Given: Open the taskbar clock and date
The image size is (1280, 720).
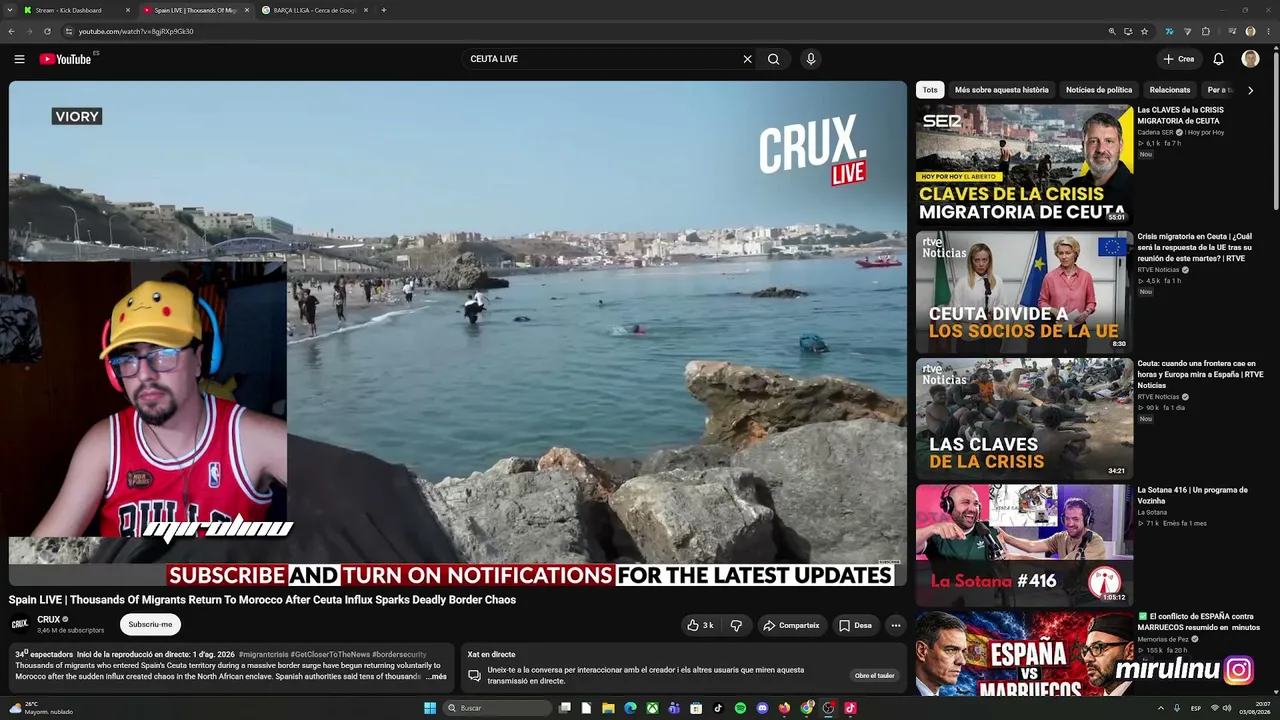Looking at the screenshot, I should click(1254, 708).
